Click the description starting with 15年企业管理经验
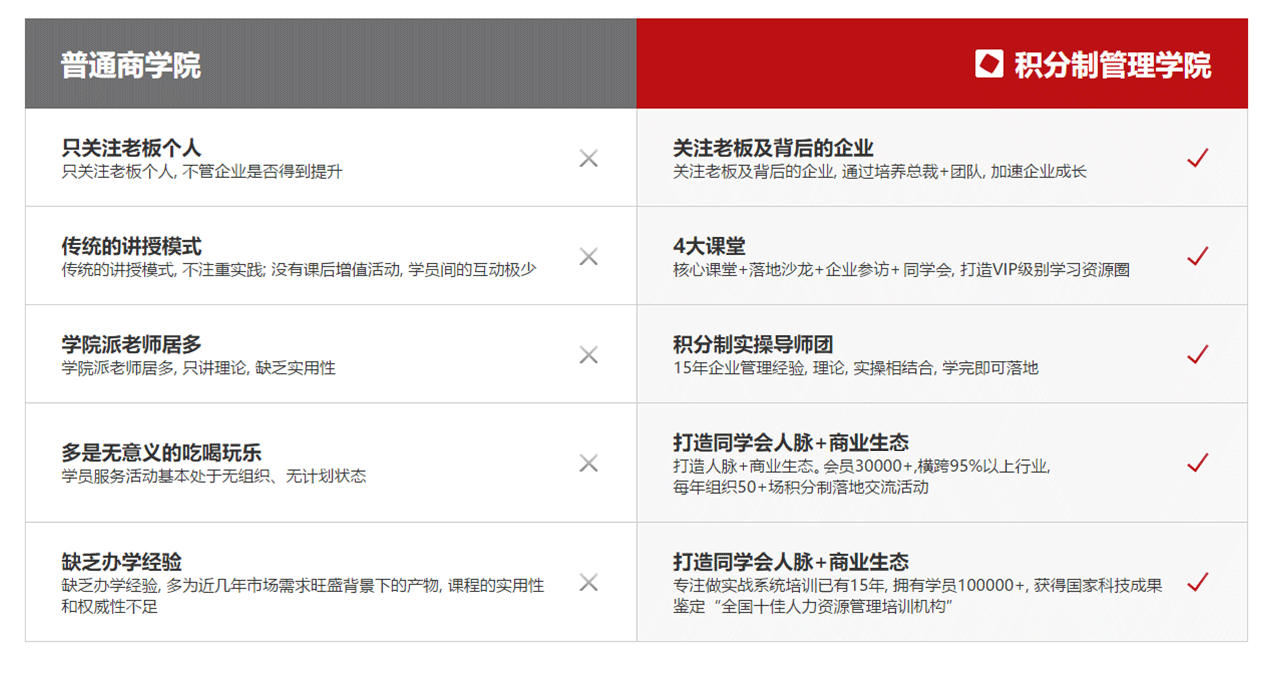The width and height of the screenshot is (1282, 683). [x=856, y=368]
